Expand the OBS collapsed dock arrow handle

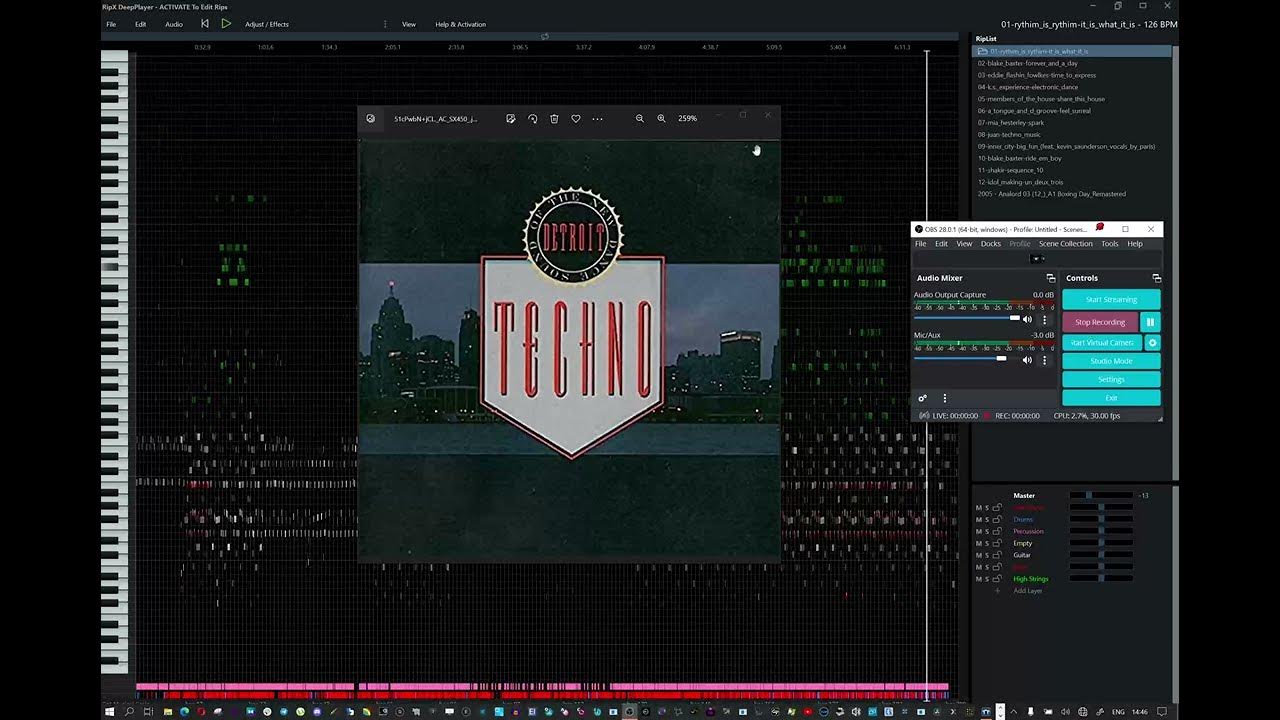tap(1036, 259)
